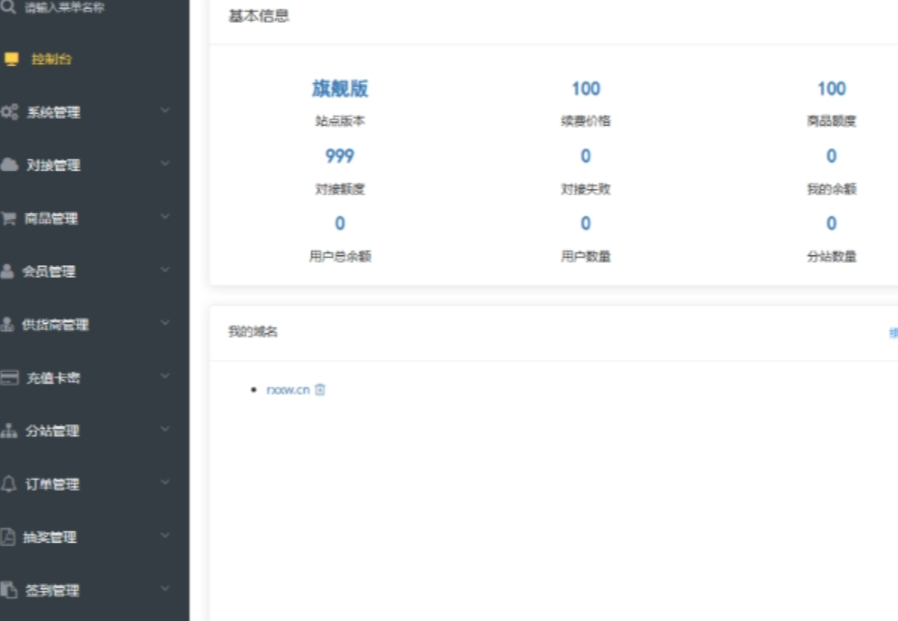Click the 基本信息 card heading
Screen dimensions: 898x621
259,16
